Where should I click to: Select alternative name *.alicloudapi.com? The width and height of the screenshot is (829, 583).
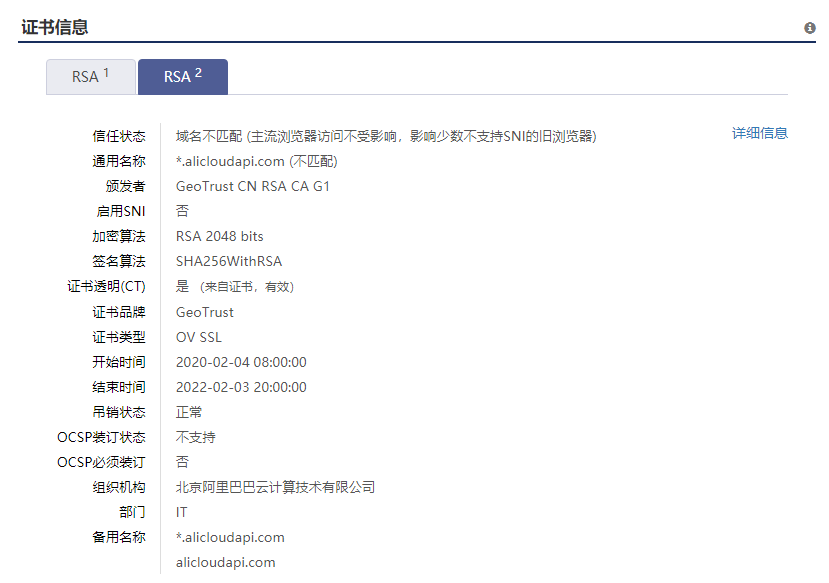click(x=230, y=538)
